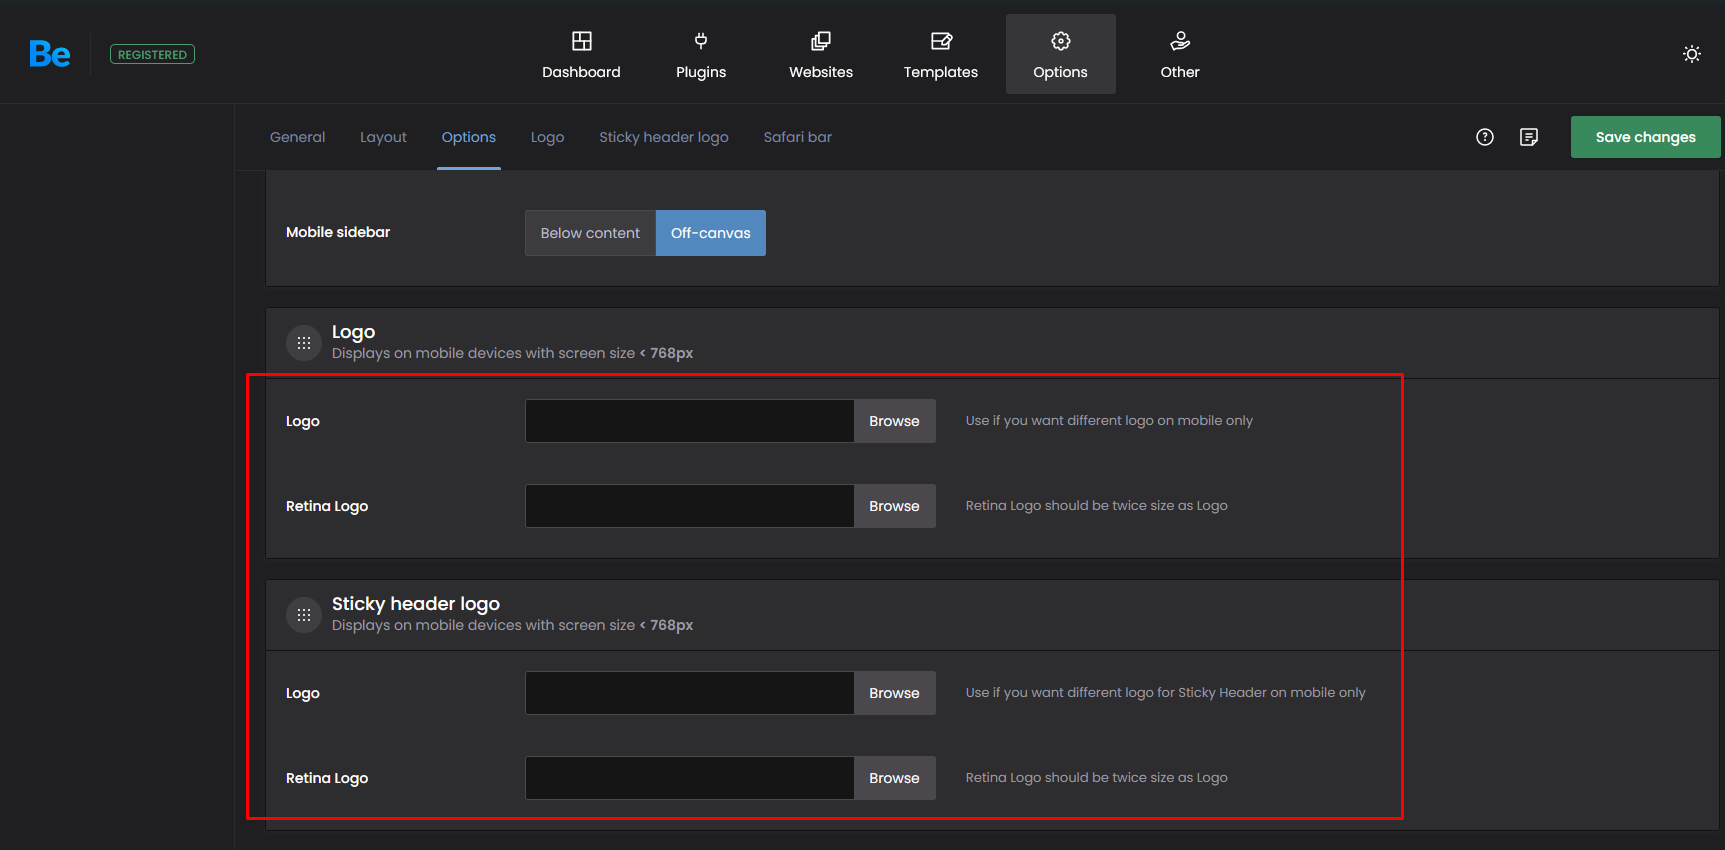
Task: Browse for Sticky header Retina Logo image
Action: [894, 778]
